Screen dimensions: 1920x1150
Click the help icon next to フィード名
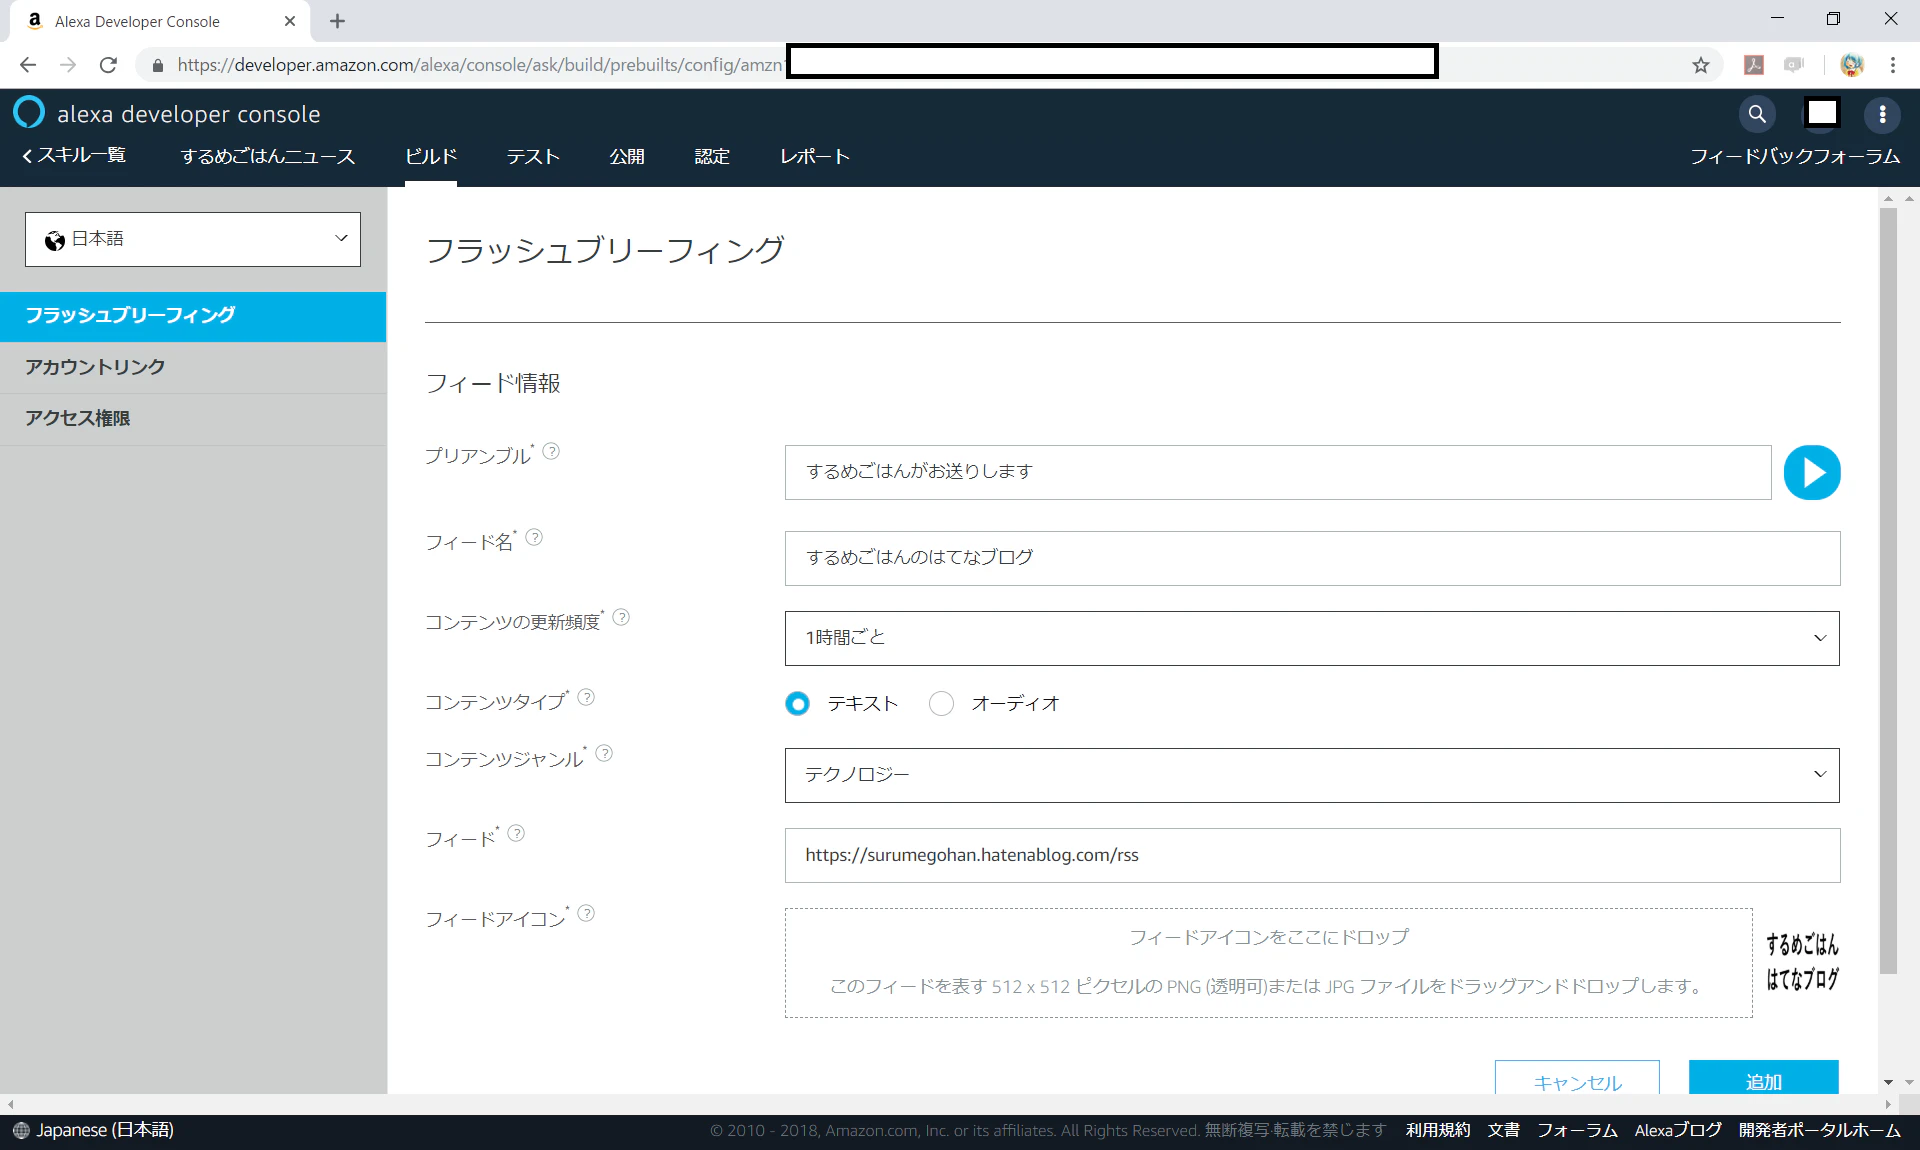(x=534, y=537)
